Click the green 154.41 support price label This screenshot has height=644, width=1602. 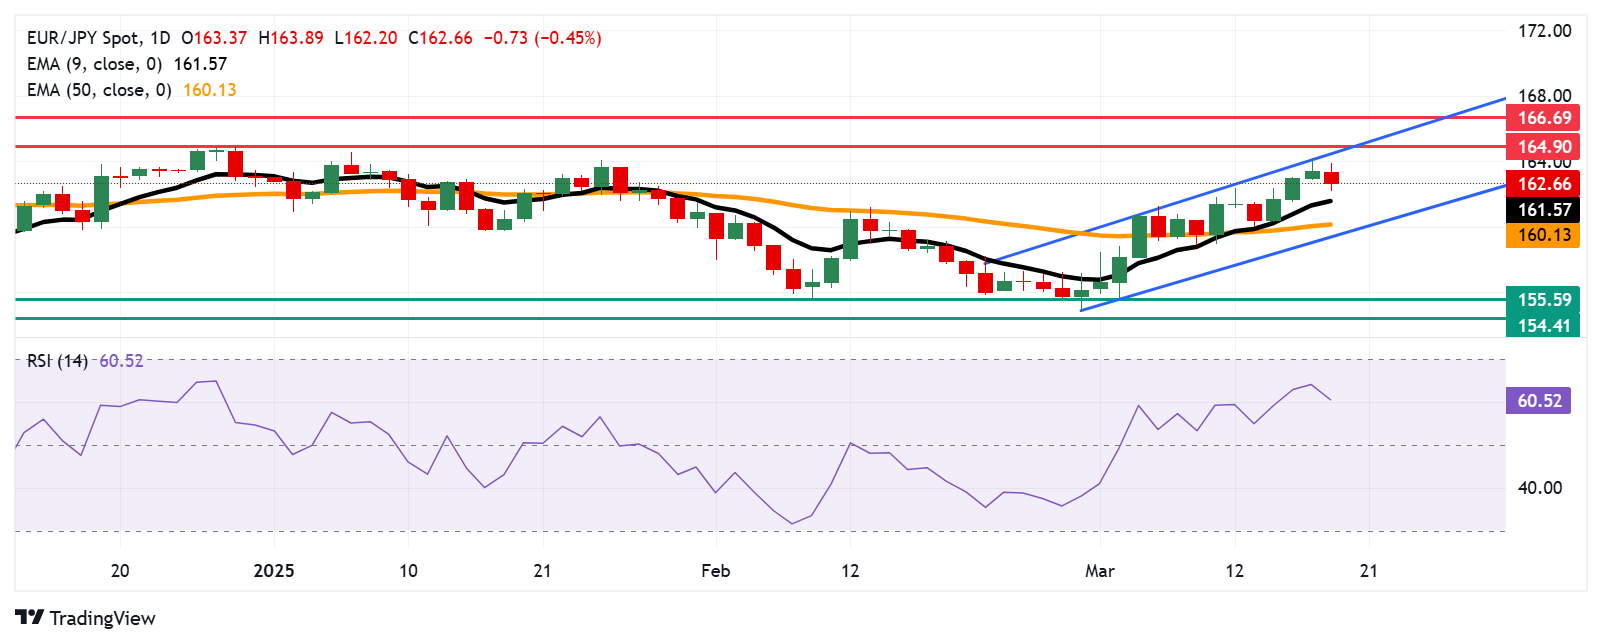(x=1543, y=325)
